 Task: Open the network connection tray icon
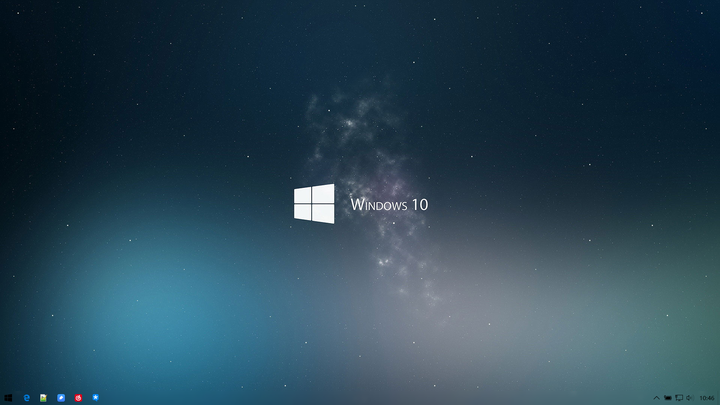pyautogui.click(x=679, y=398)
